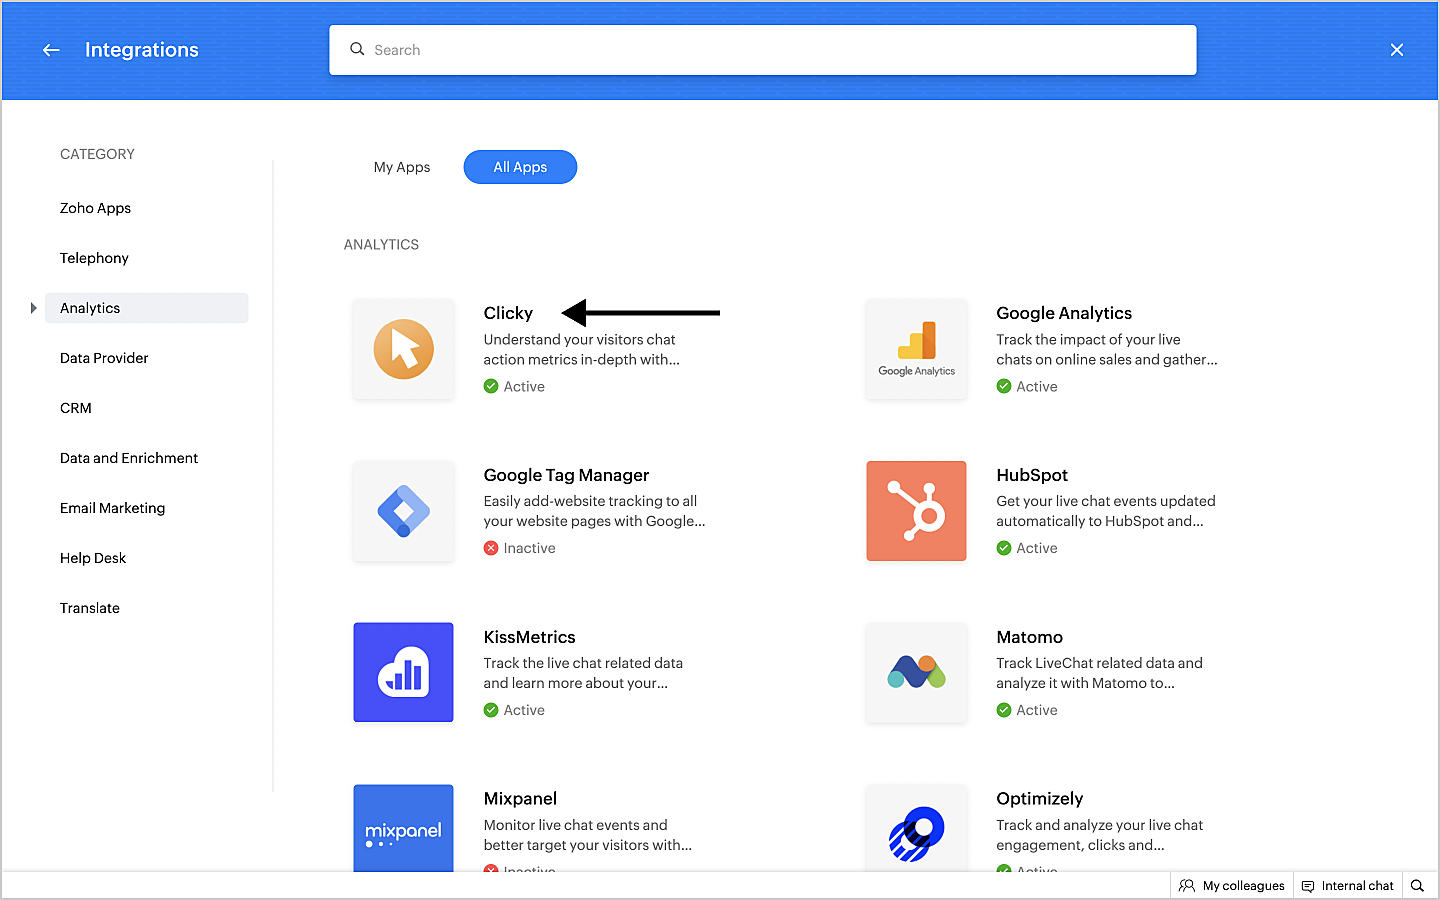The height and width of the screenshot is (900, 1440).
Task: Click the Active status icon under Google Analytics
Action: tap(1004, 386)
